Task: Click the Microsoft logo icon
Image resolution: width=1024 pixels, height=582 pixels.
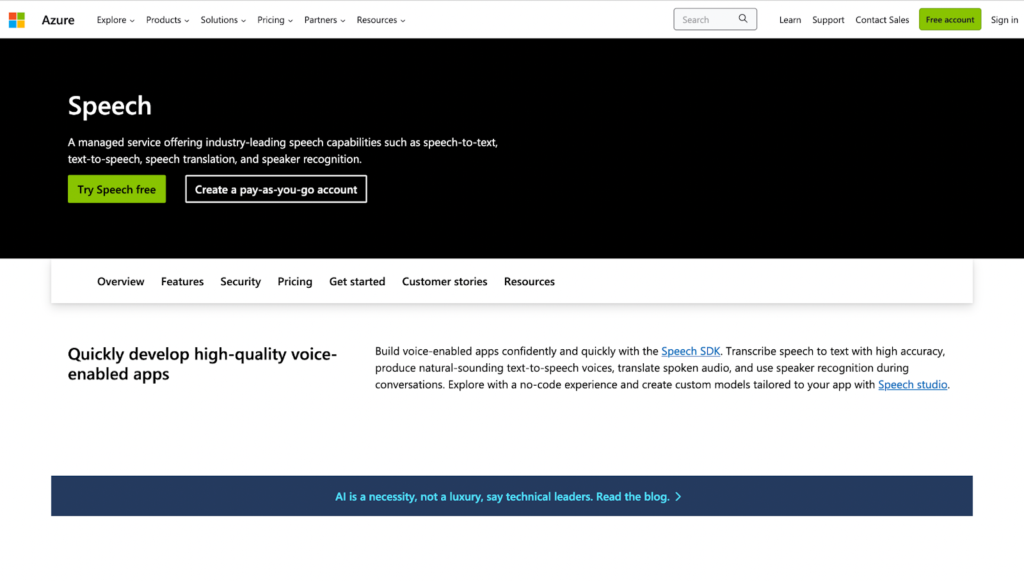Action: (x=17, y=20)
